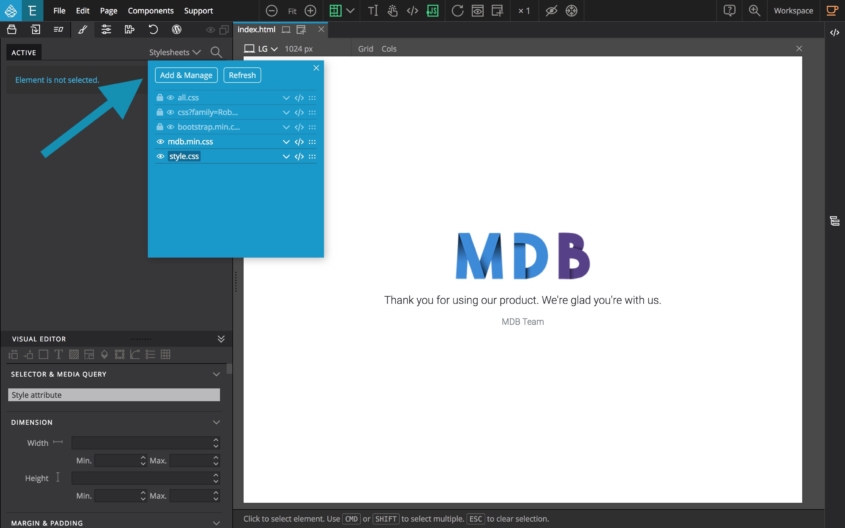Edit code of mdb.min.css
The height and width of the screenshot is (528, 845).
(299, 142)
